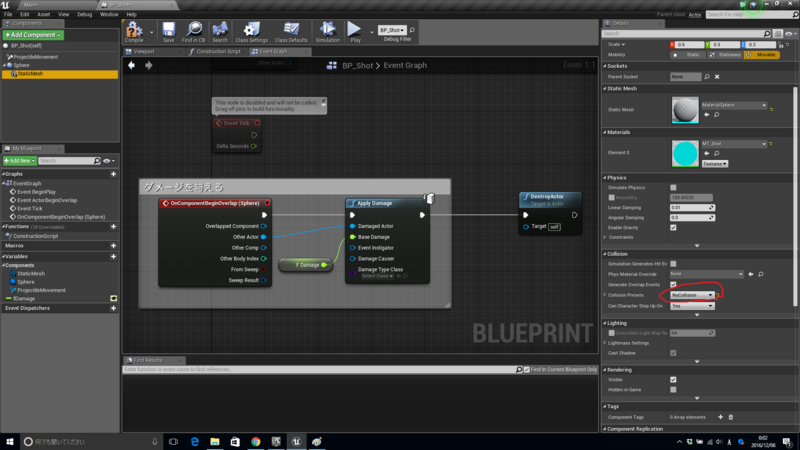Browse to MT_Shot material in Content Browser

coord(717,154)
